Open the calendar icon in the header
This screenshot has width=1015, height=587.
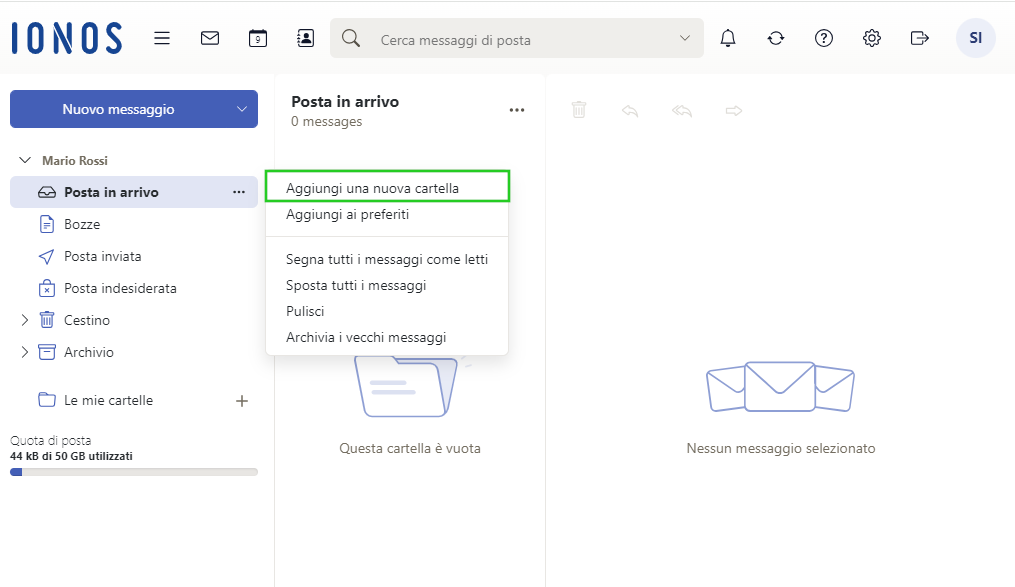(x=258, y=38)
